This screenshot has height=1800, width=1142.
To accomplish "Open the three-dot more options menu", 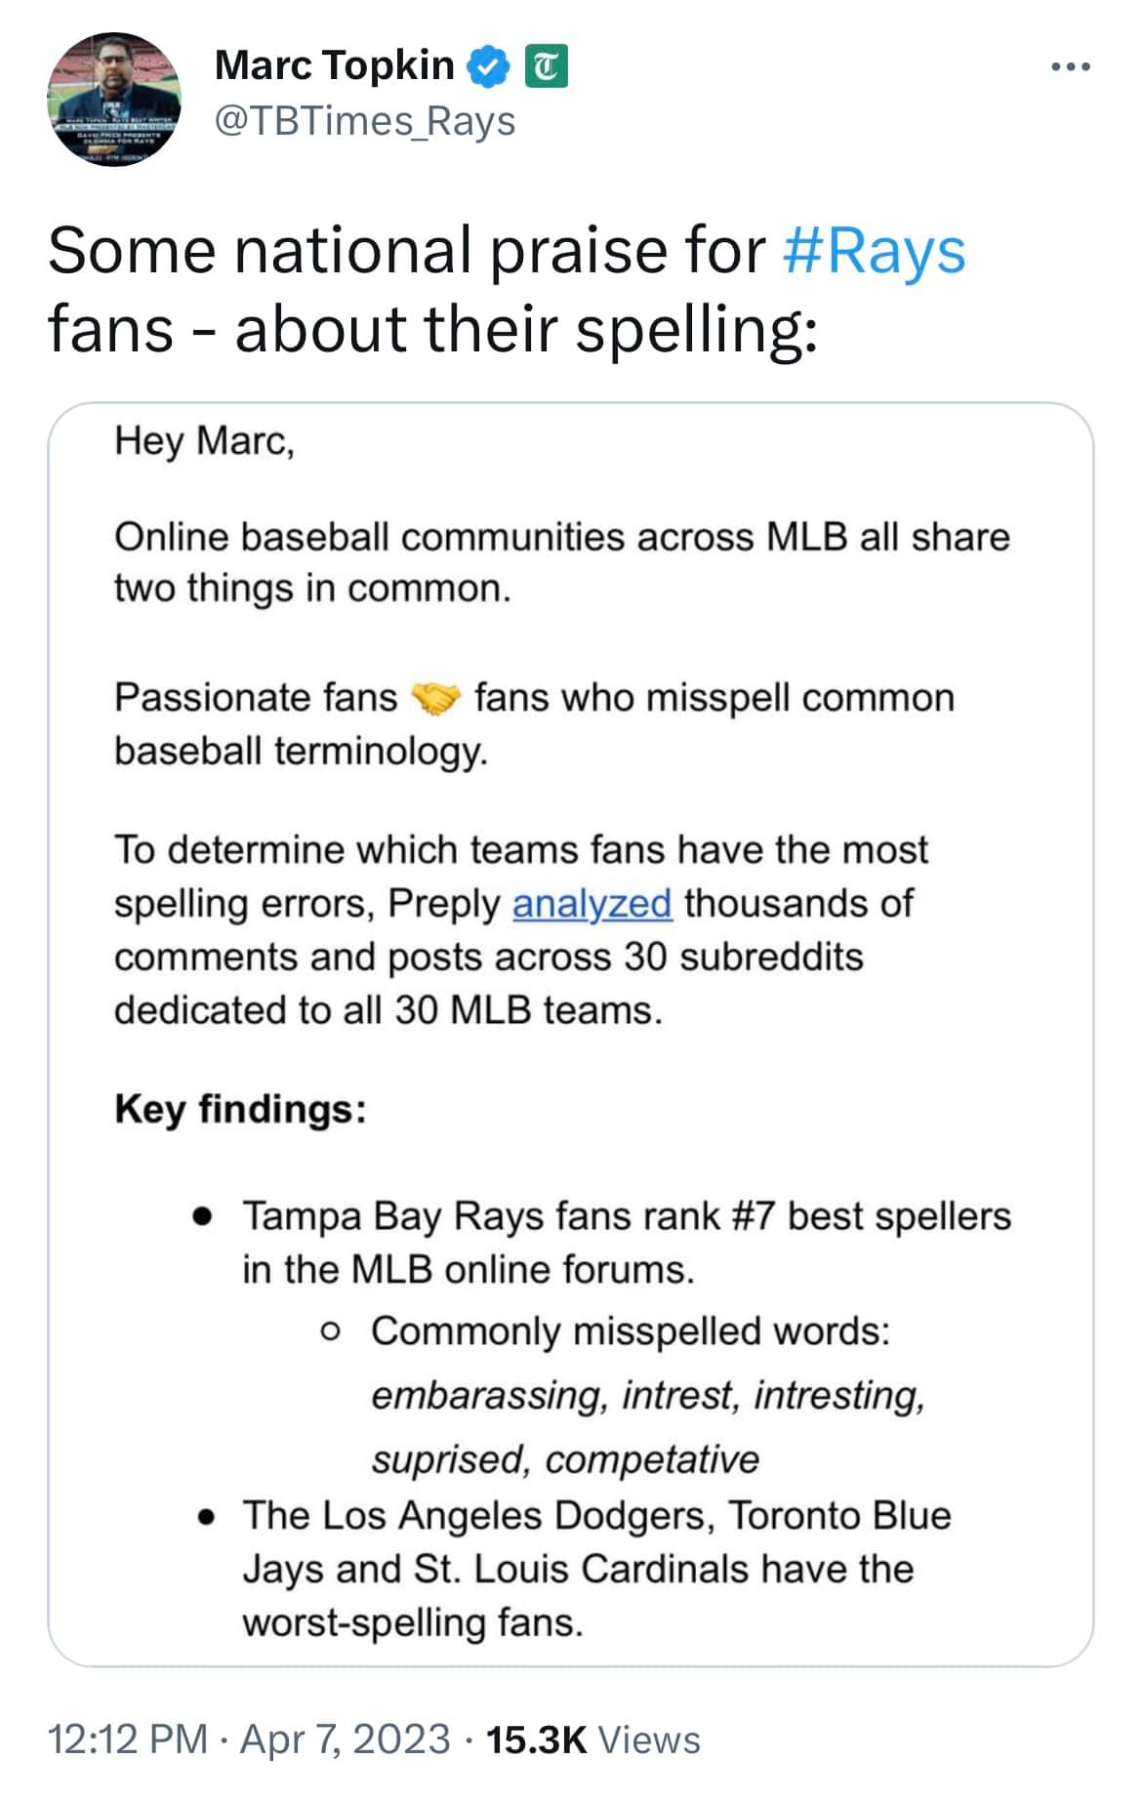I will tap(1070, 67).
